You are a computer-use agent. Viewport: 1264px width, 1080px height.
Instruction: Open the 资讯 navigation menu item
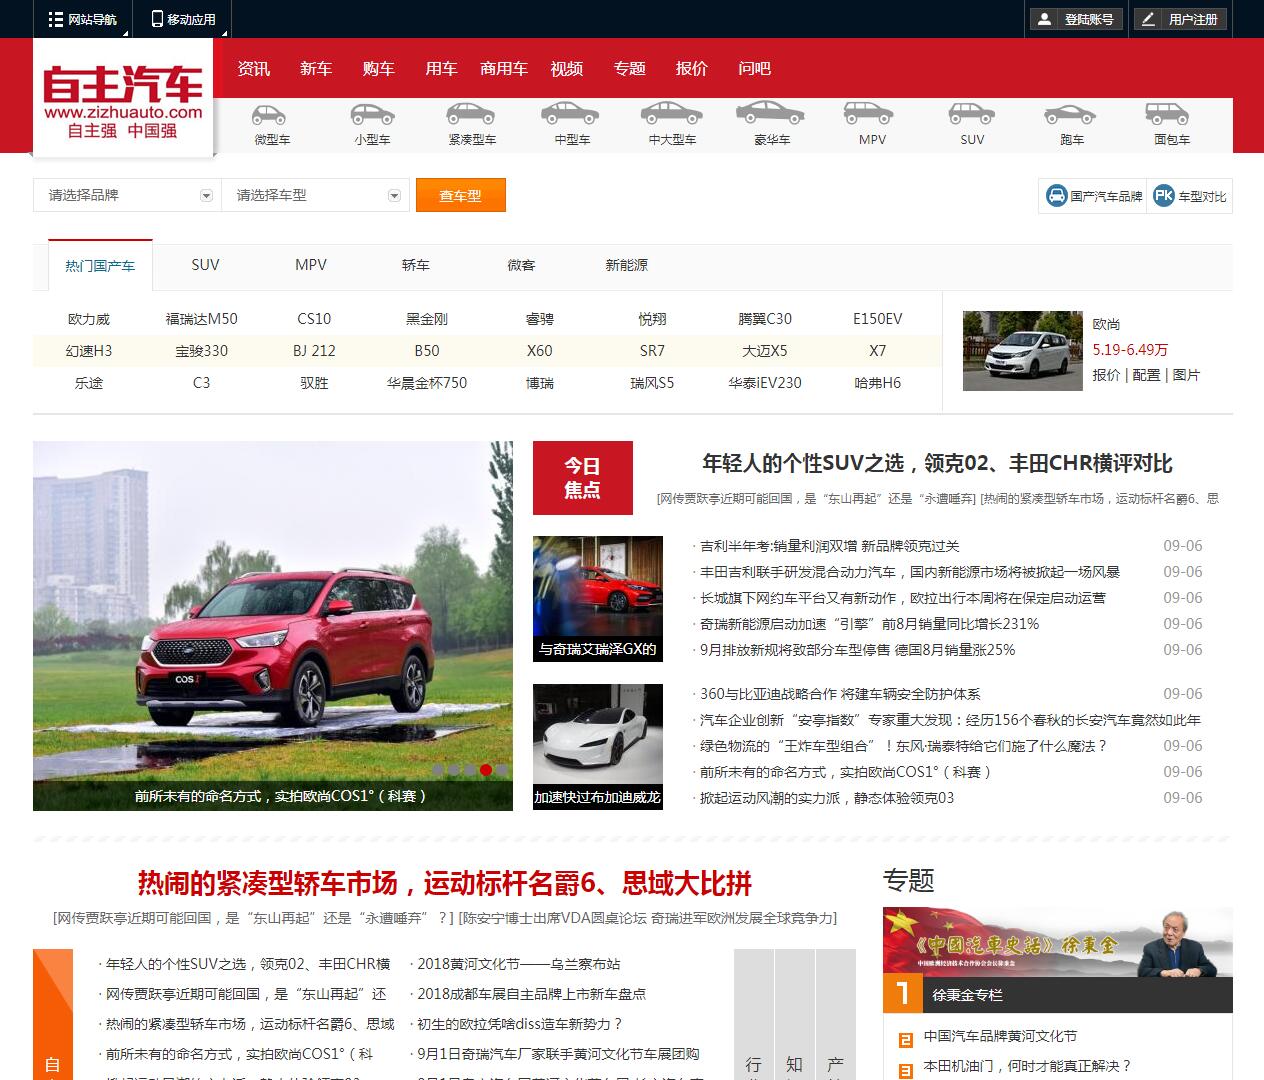pyautogui.click(x=253, y=69)
